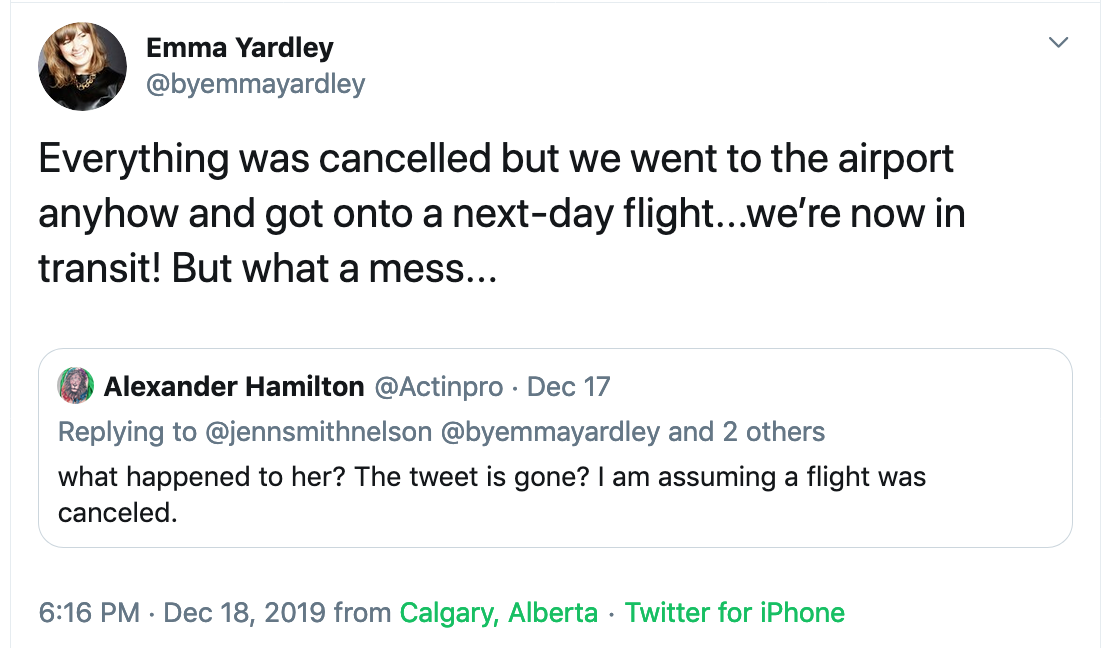Open the Calgary, Alberta location link

pyautogui.click(x=499, y=613)
